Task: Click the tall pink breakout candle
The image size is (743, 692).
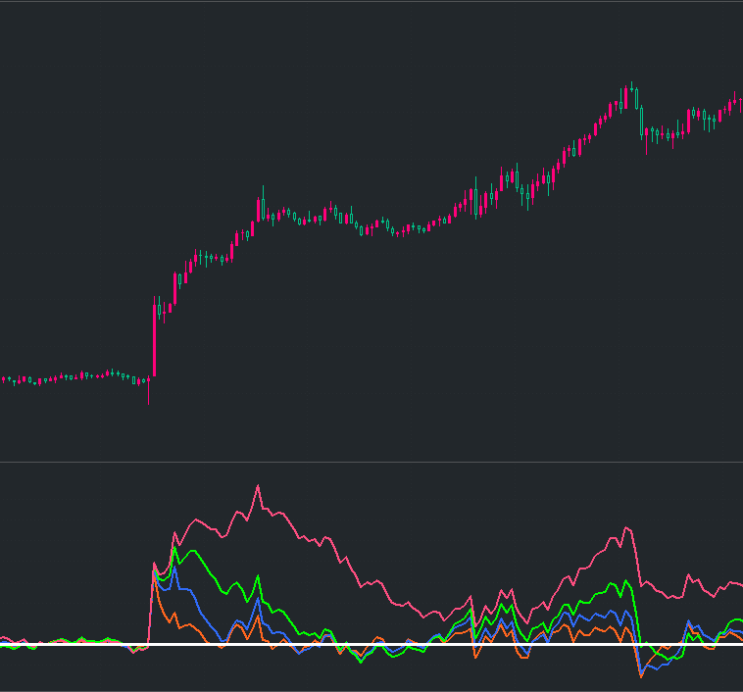Action: point(154,337)
